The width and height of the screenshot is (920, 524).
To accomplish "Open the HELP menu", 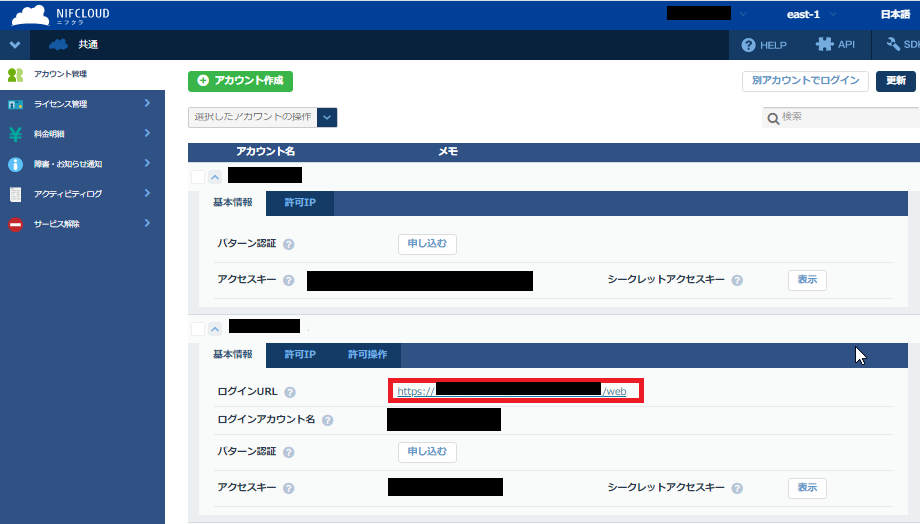I will (x=763, y=45).
